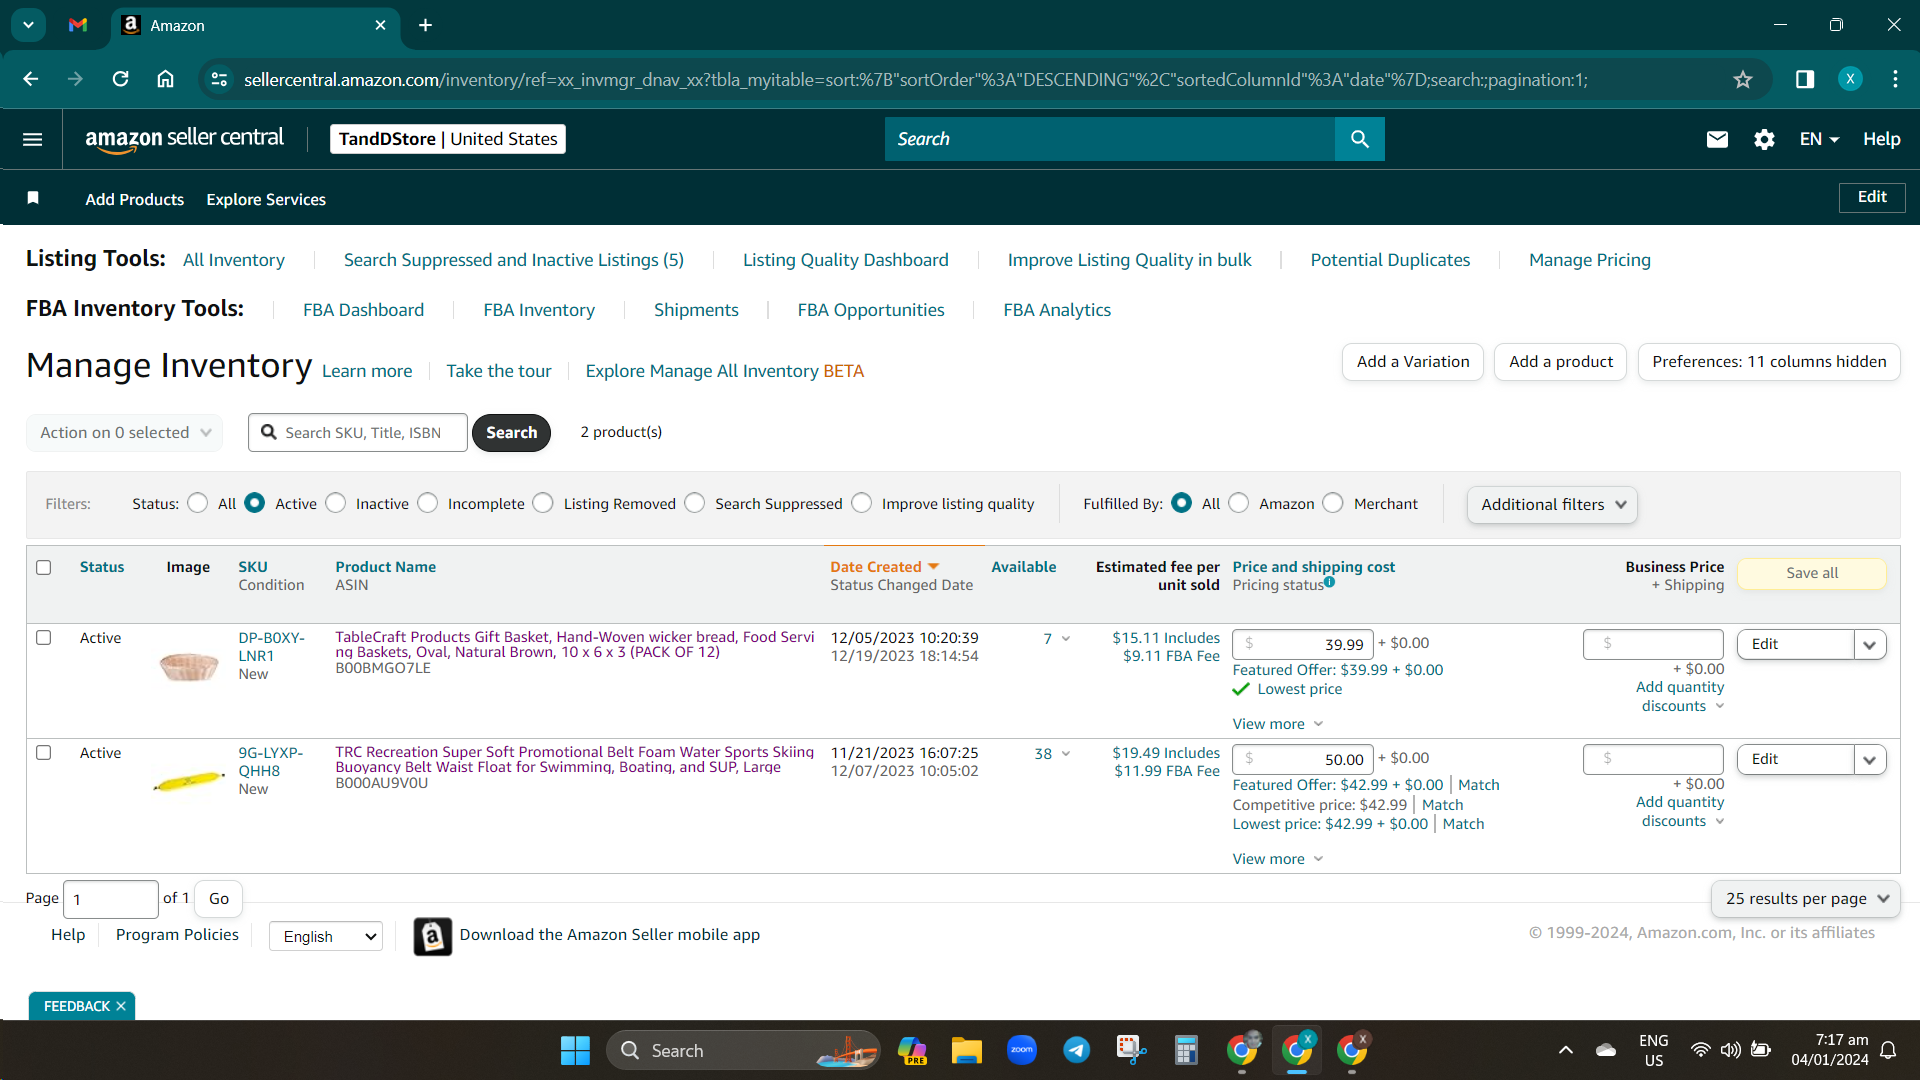Open a new browser tab
This screenshot has width=1920, height=1080.
(x=425, y=25)
